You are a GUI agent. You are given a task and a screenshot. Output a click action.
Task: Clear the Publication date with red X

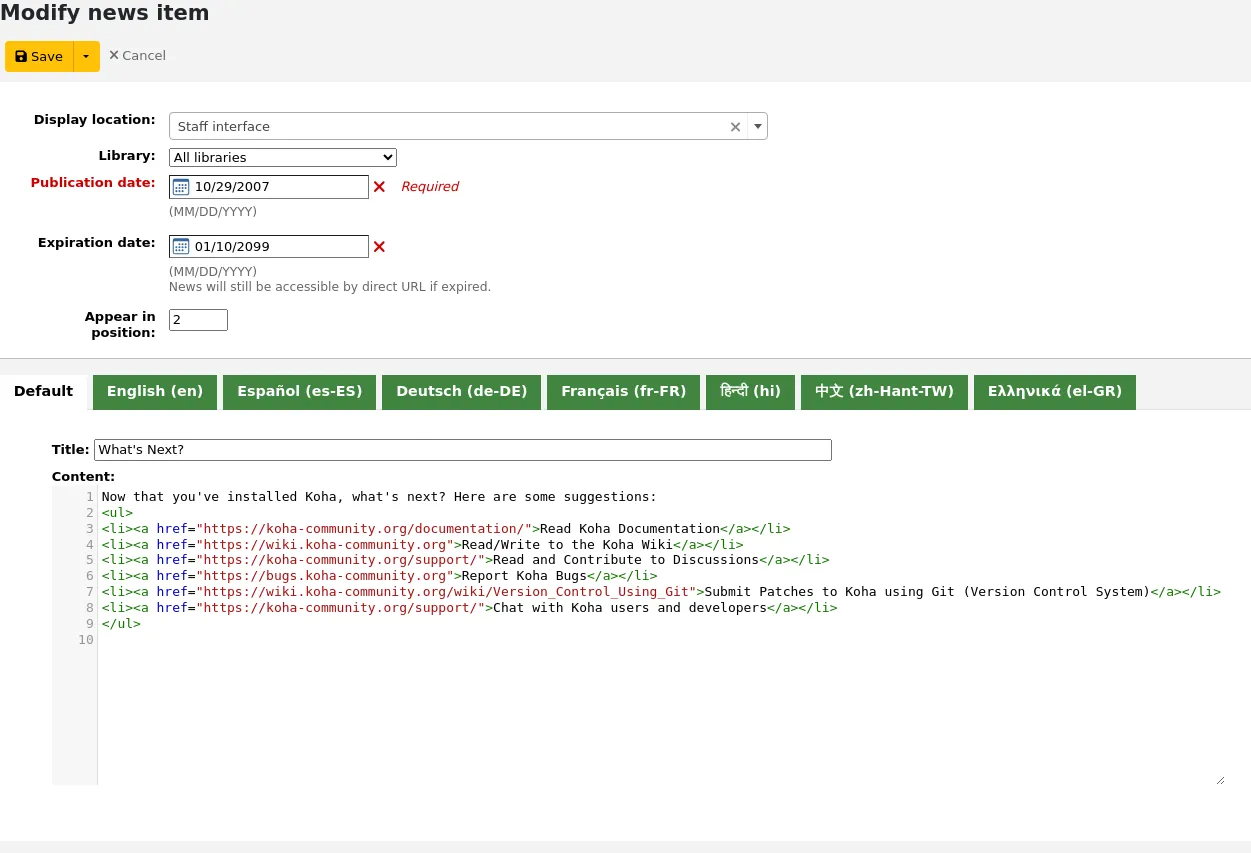(x=379, y=187)
